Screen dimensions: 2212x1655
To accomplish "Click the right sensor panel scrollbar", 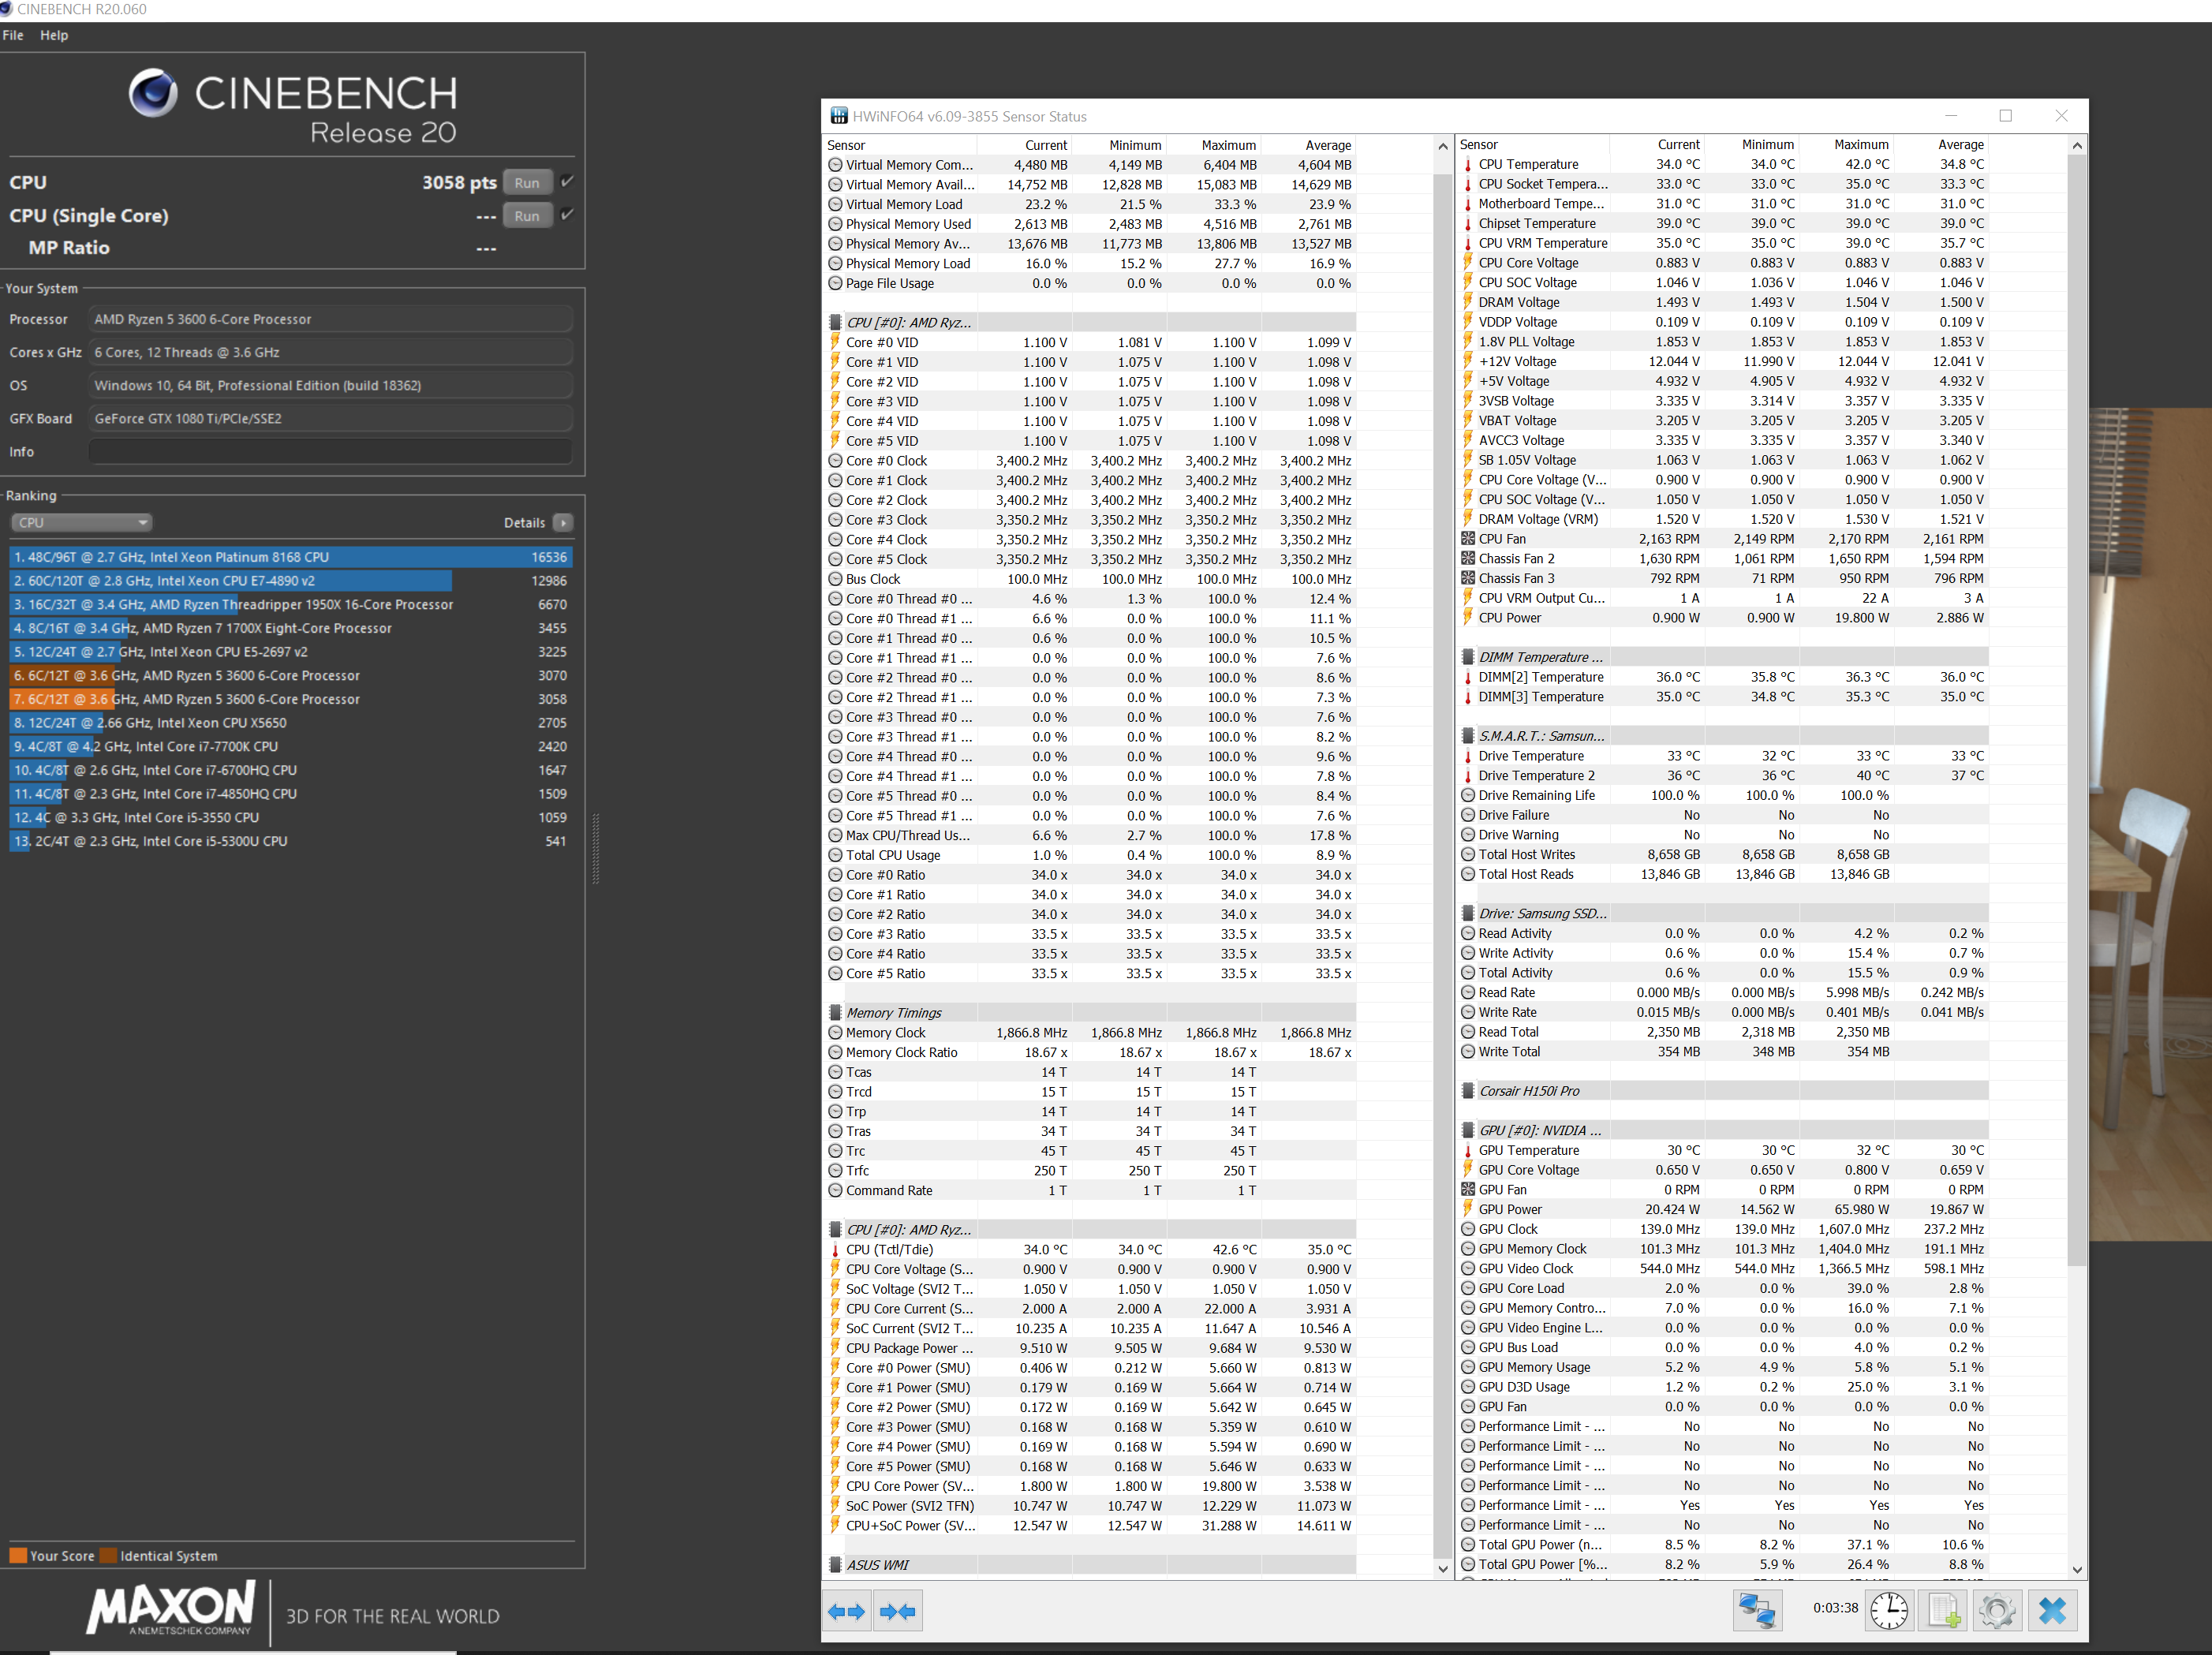I will click(x=2076, y=700).
